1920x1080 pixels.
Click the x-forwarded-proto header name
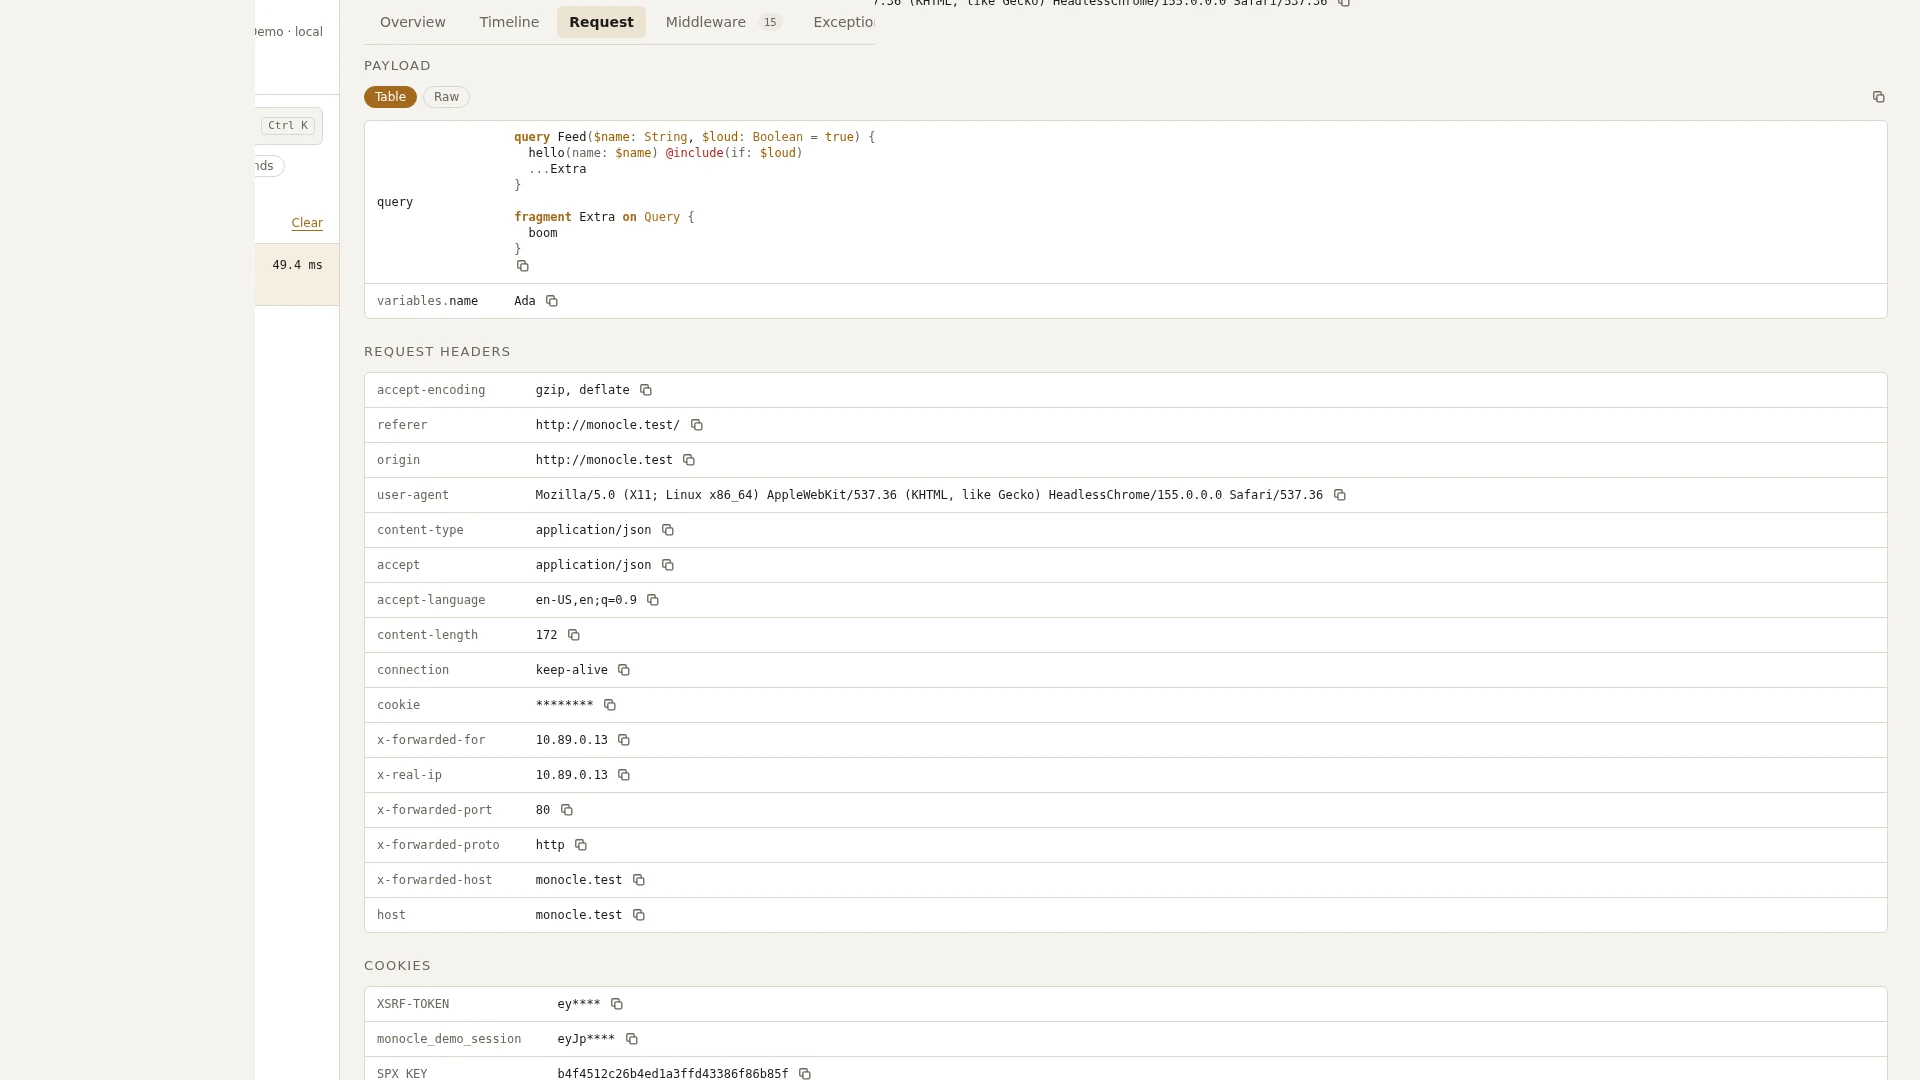[438, 845]
